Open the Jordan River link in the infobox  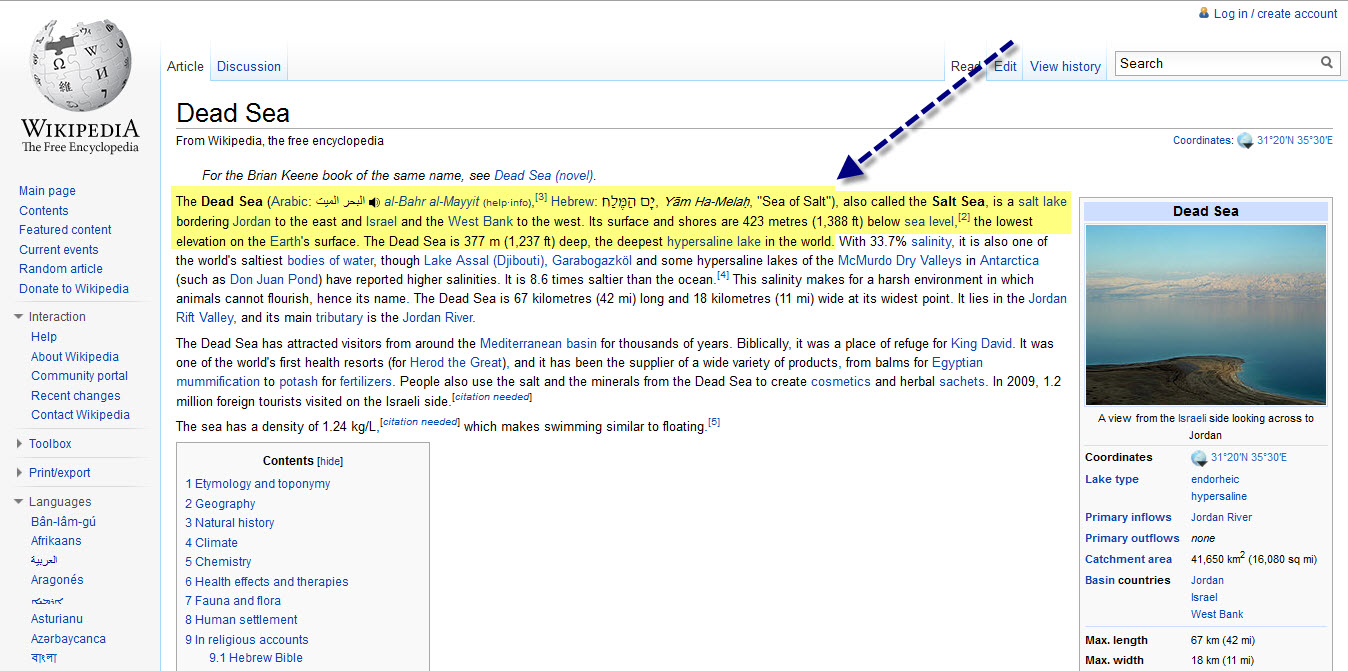point(1221,518)
